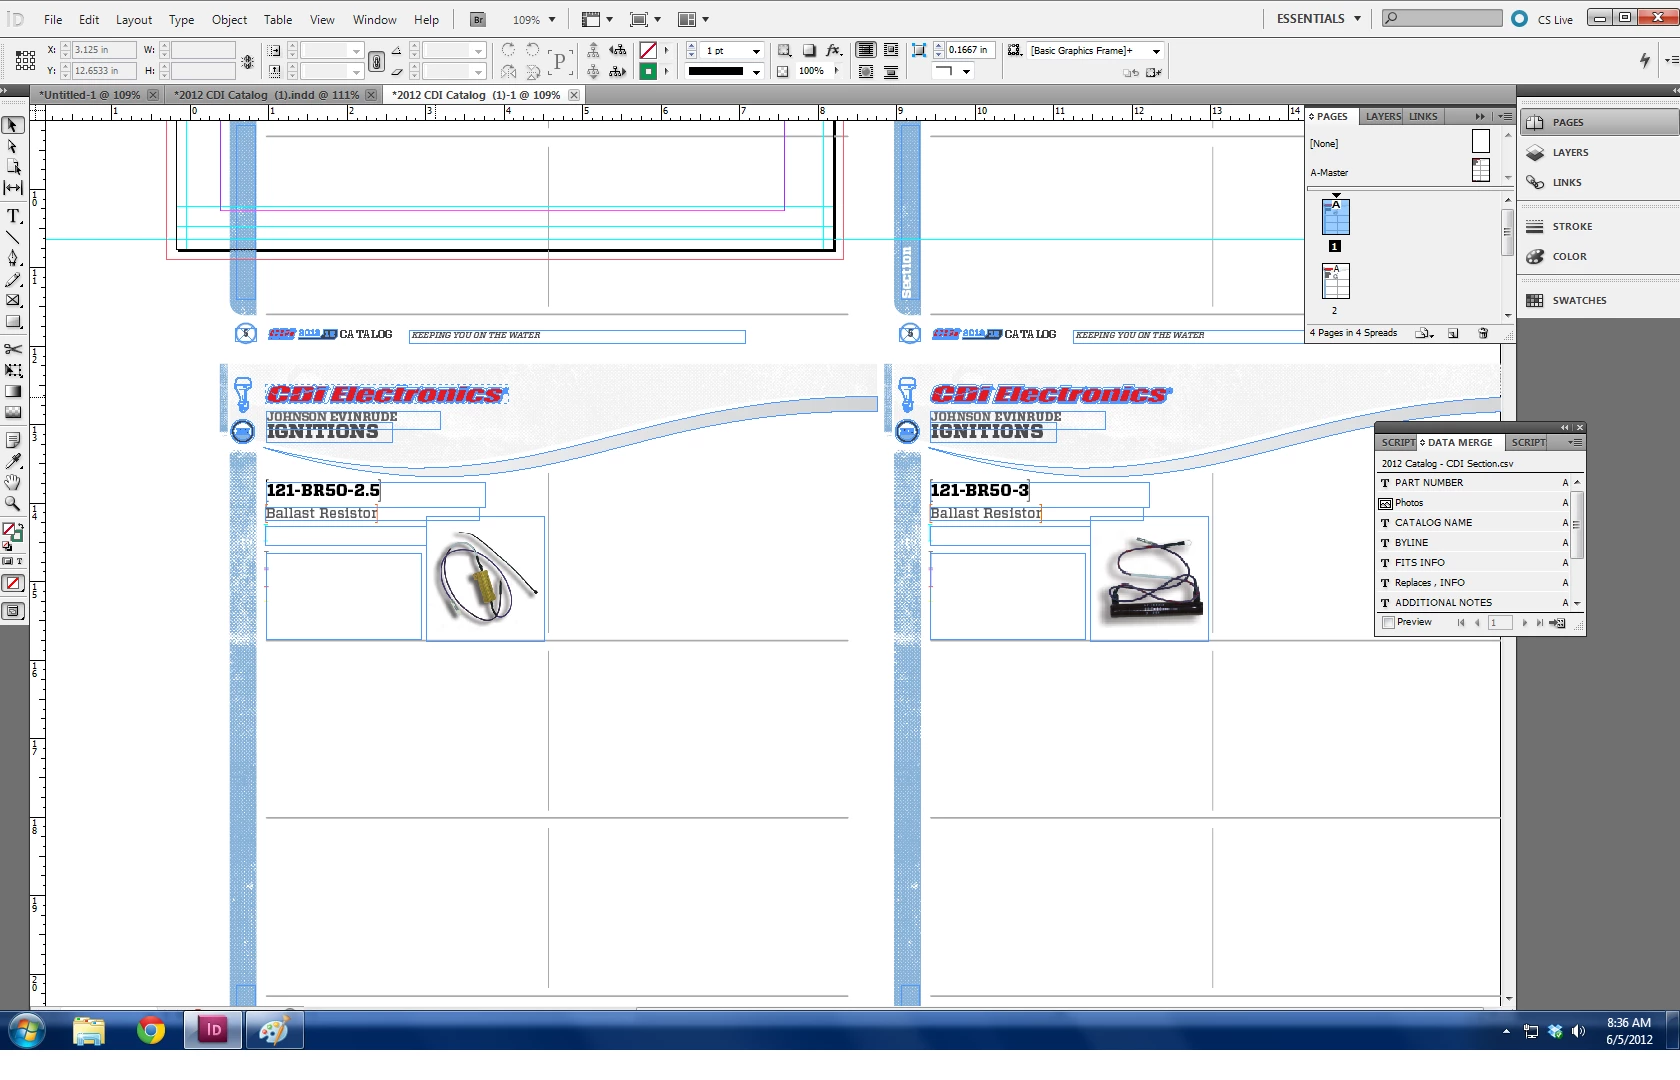Select the Gradient Feather tool
This screenshot has width=1680, height=1080.
point(13,412)
